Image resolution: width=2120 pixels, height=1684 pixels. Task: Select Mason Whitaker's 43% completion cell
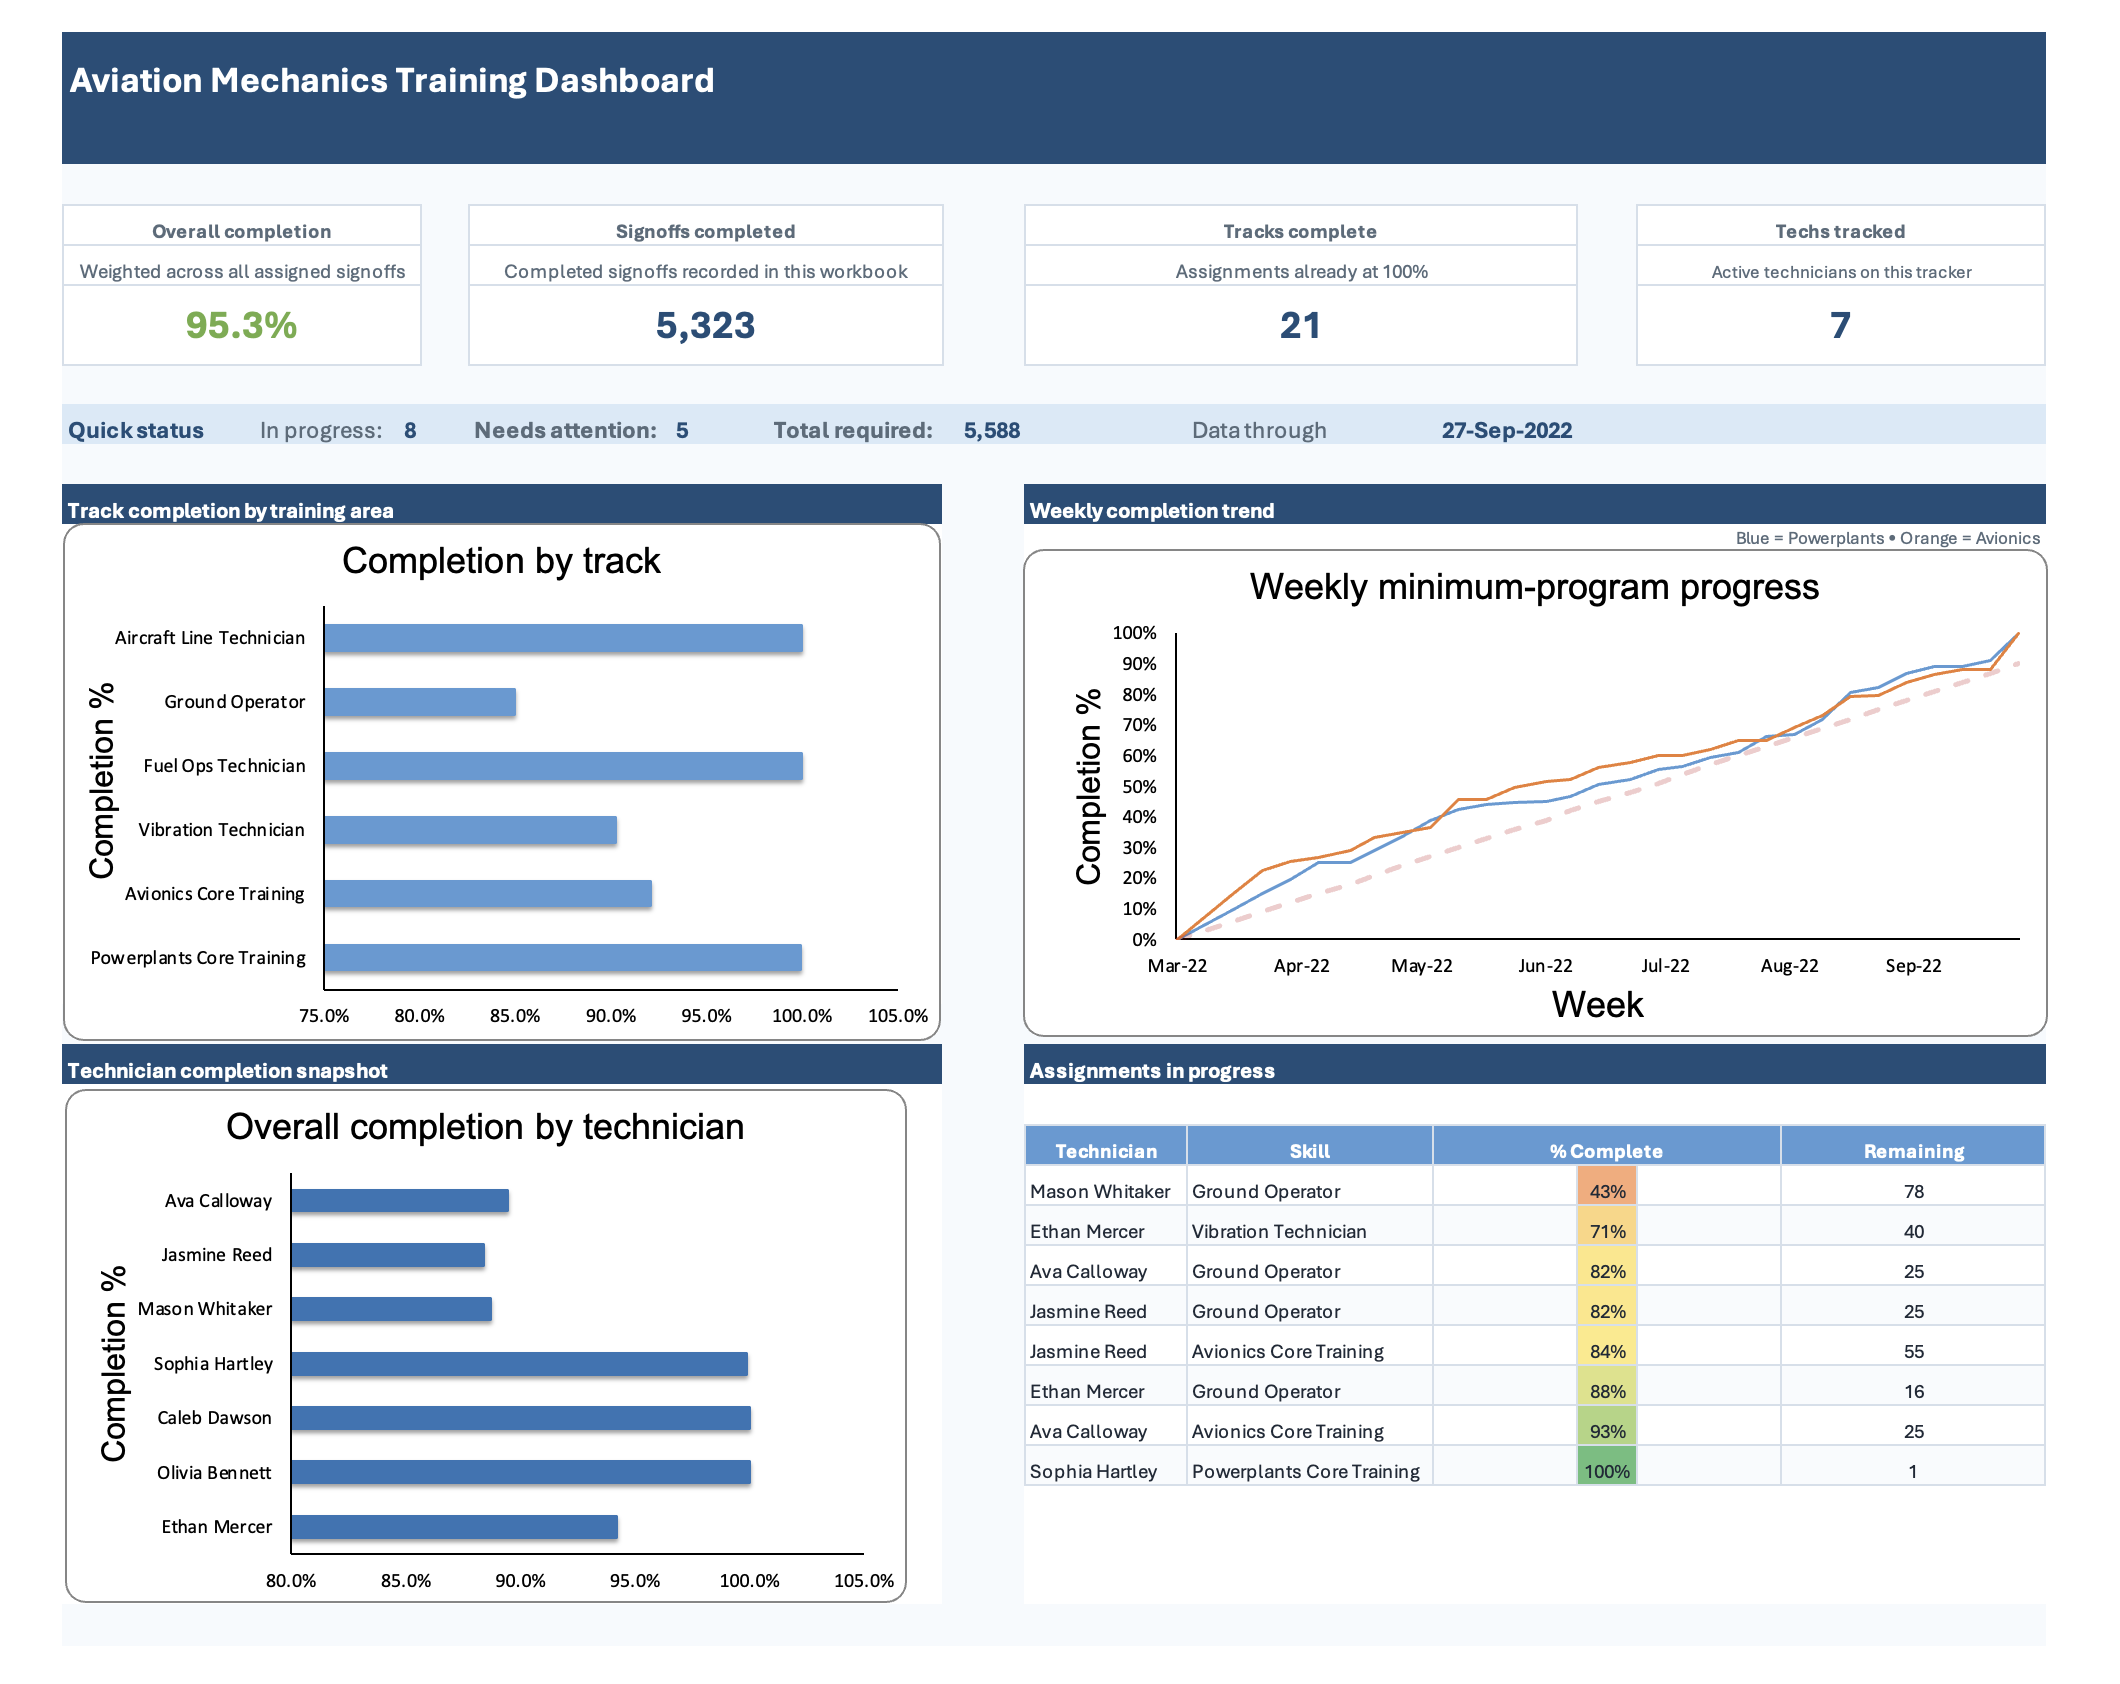pos(1605,1191)
